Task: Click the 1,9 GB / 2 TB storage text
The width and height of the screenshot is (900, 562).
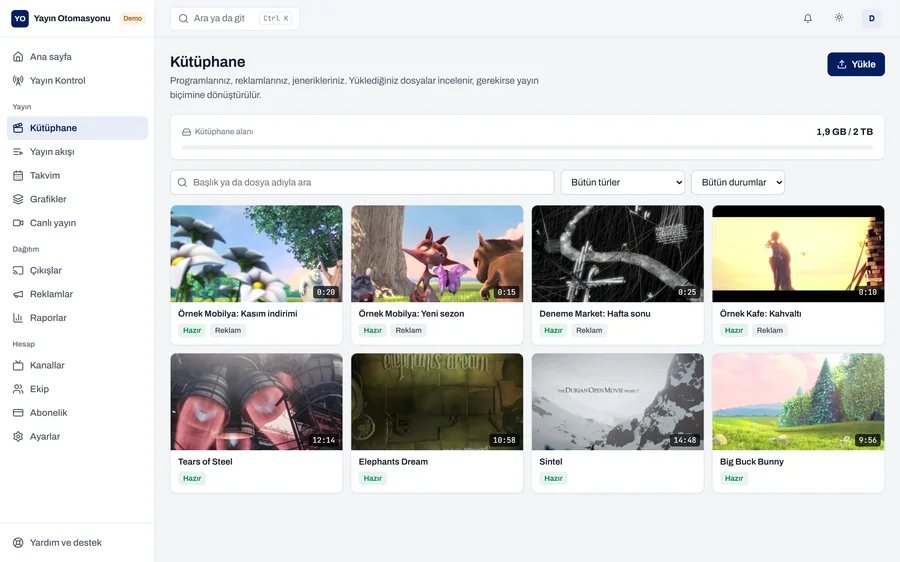Action: (844, 131)
